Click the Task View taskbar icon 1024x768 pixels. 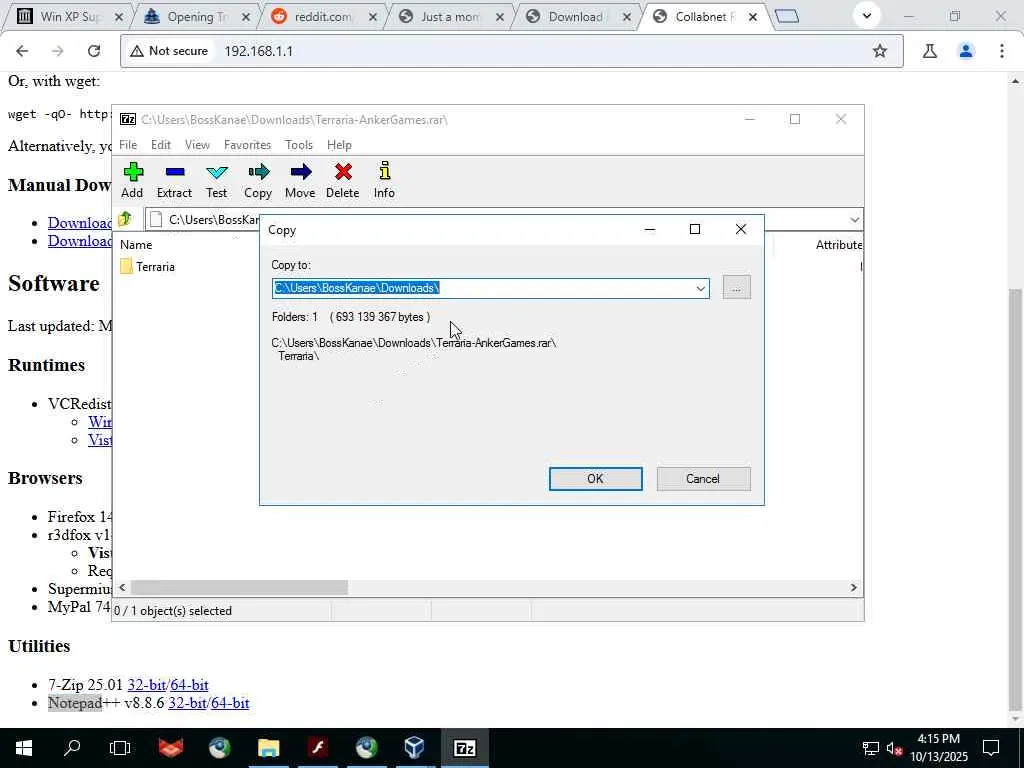point(120,748)
